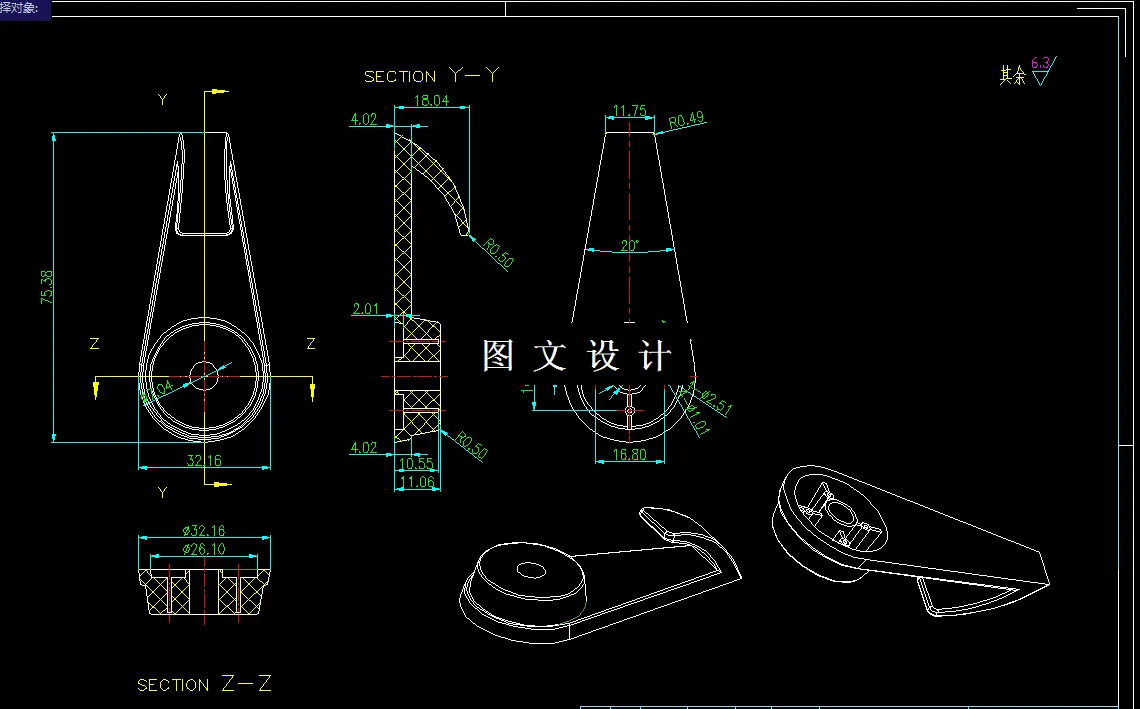
Task: Select the 11.06 dimension text
Action: [x=417, y=481]
